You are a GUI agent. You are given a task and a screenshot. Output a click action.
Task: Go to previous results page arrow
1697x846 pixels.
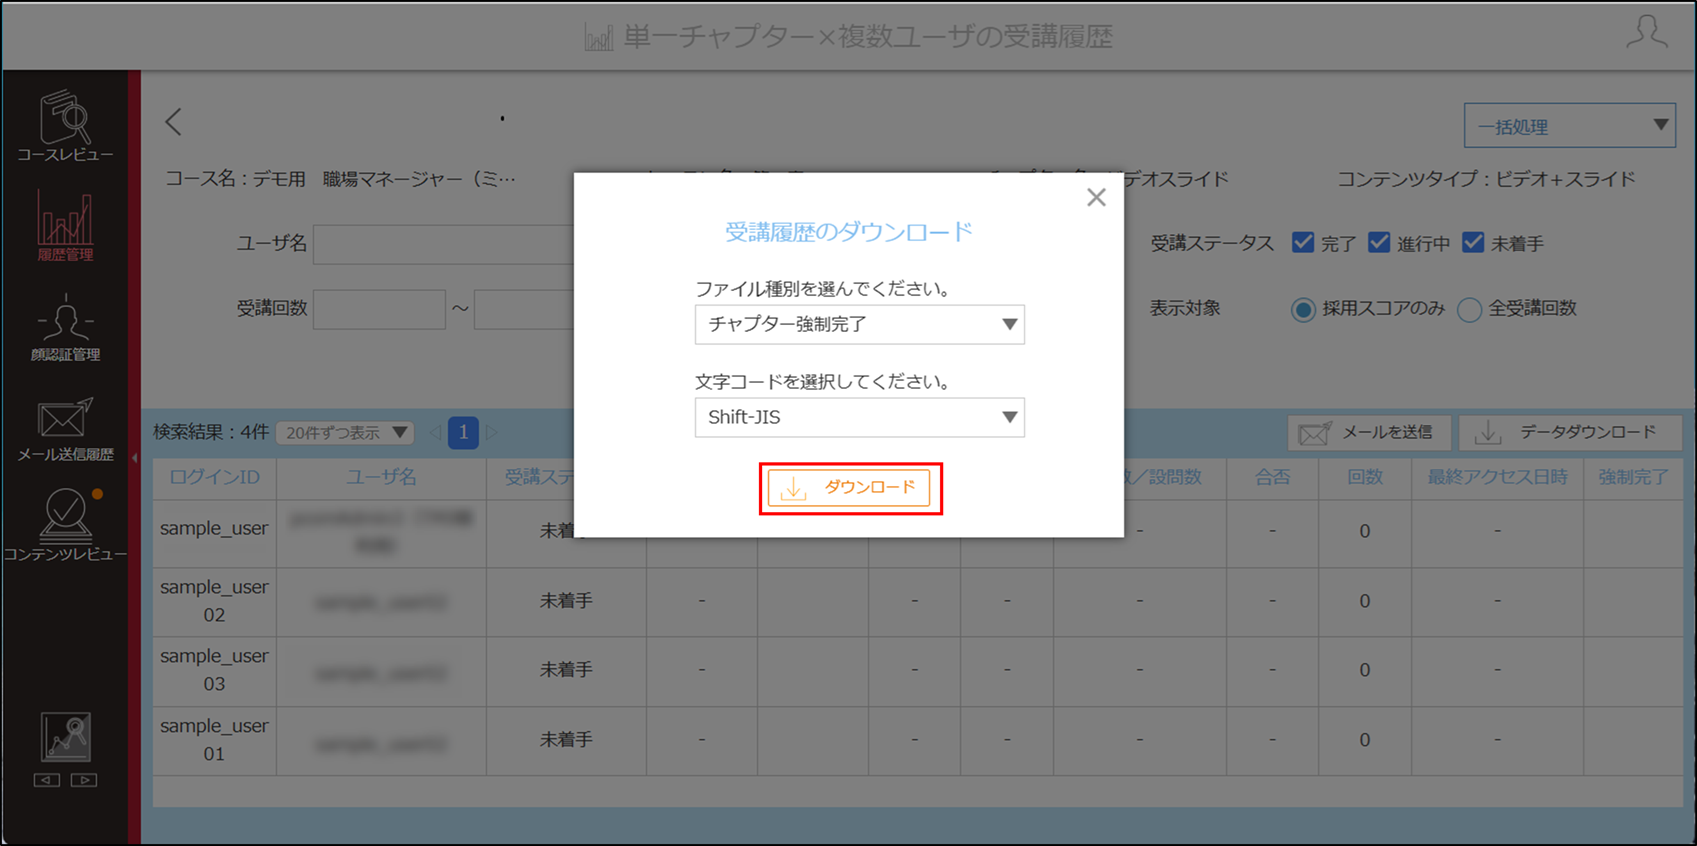[x=435, y=433]
